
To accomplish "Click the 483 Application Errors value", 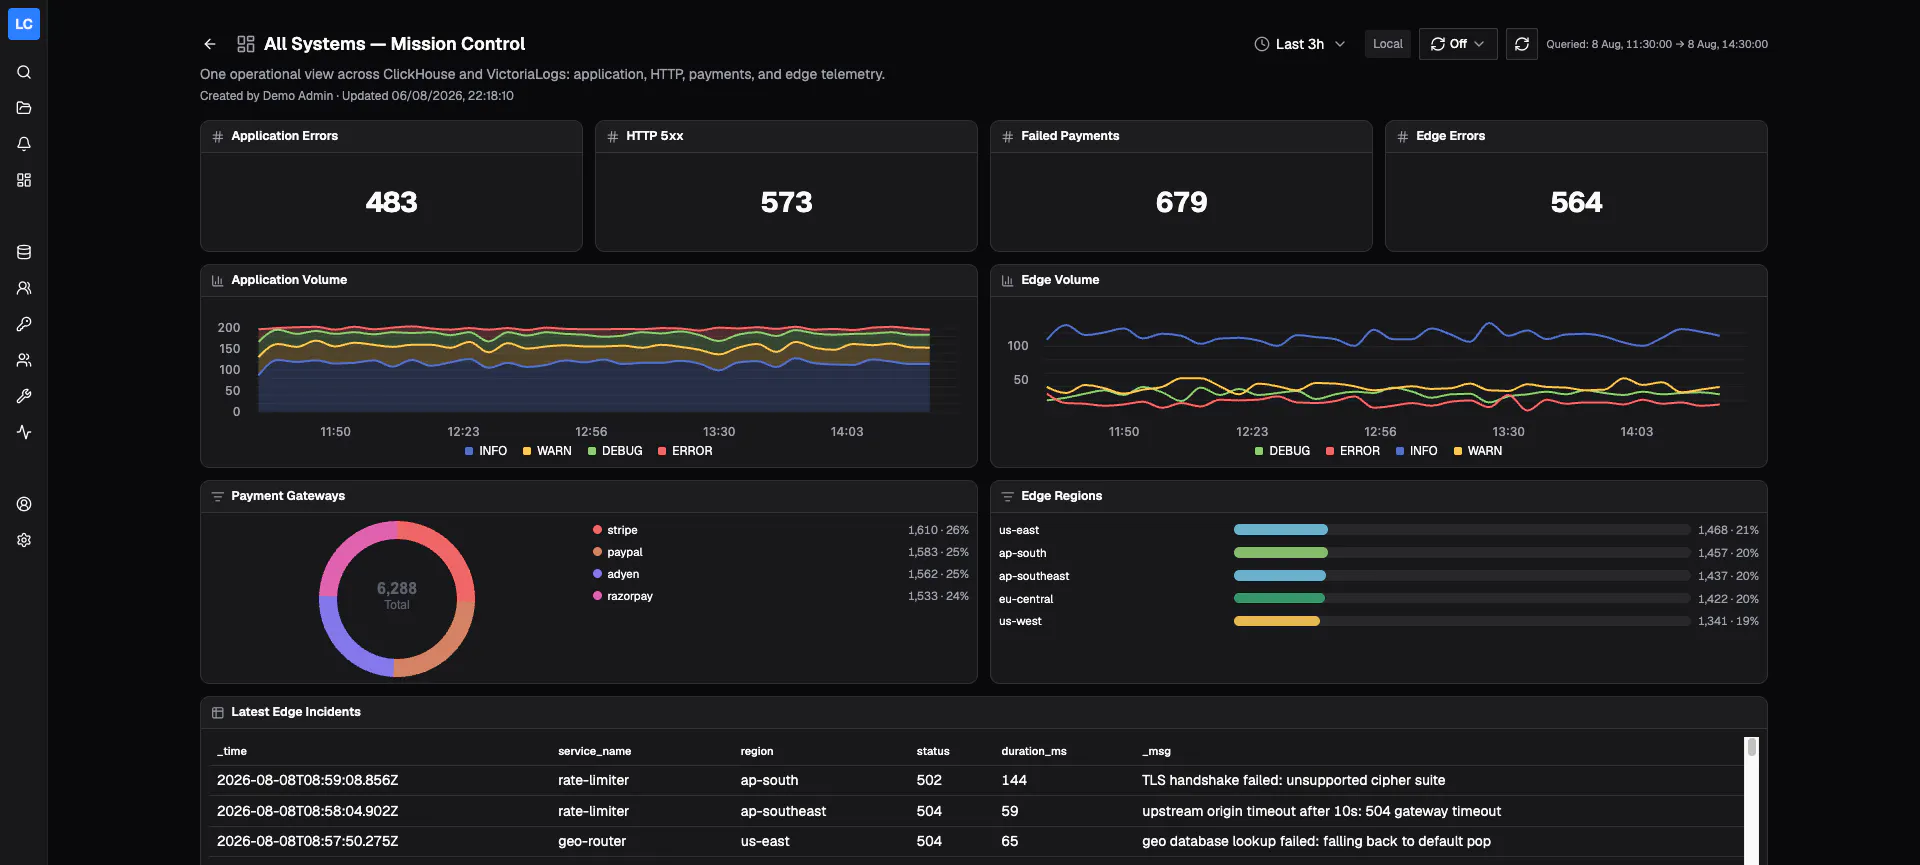I will [391, 202].
